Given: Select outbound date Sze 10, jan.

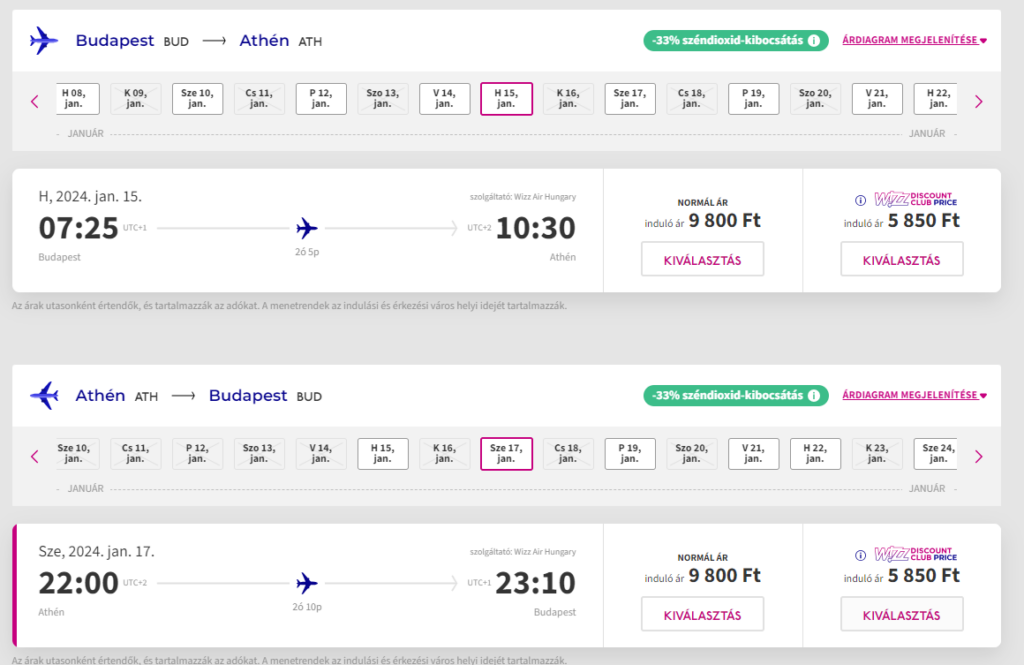Looking at the screenshot, I should (x=197, y=98).
